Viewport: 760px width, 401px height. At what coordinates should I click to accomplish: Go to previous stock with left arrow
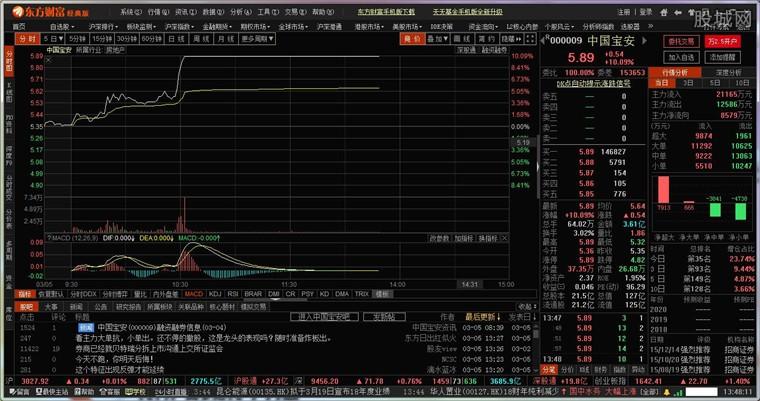pyautogui.click(x=542, y=42)
